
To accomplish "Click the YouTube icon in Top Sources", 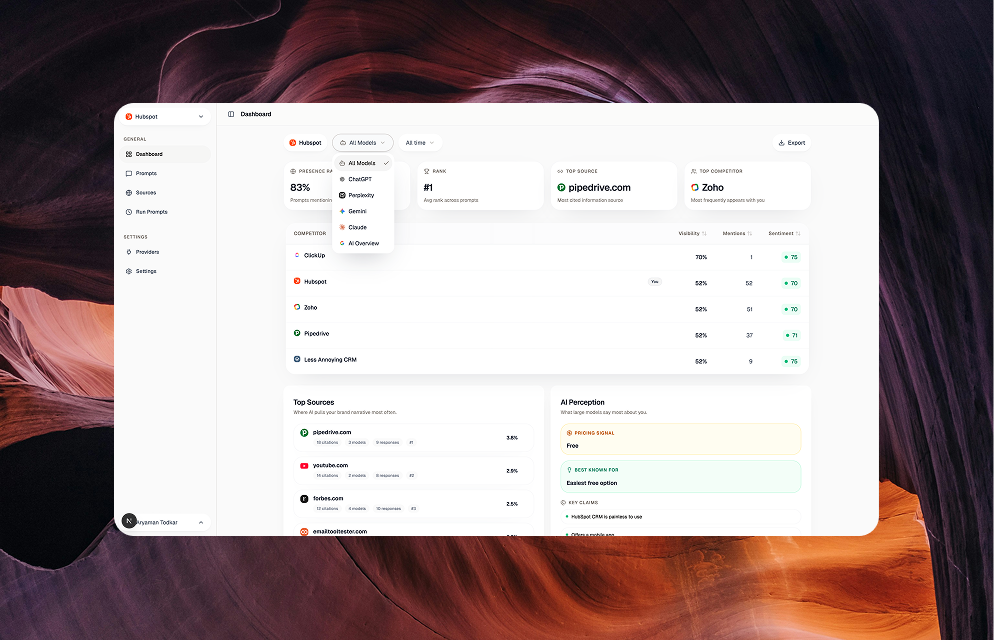I will point(304,466).
